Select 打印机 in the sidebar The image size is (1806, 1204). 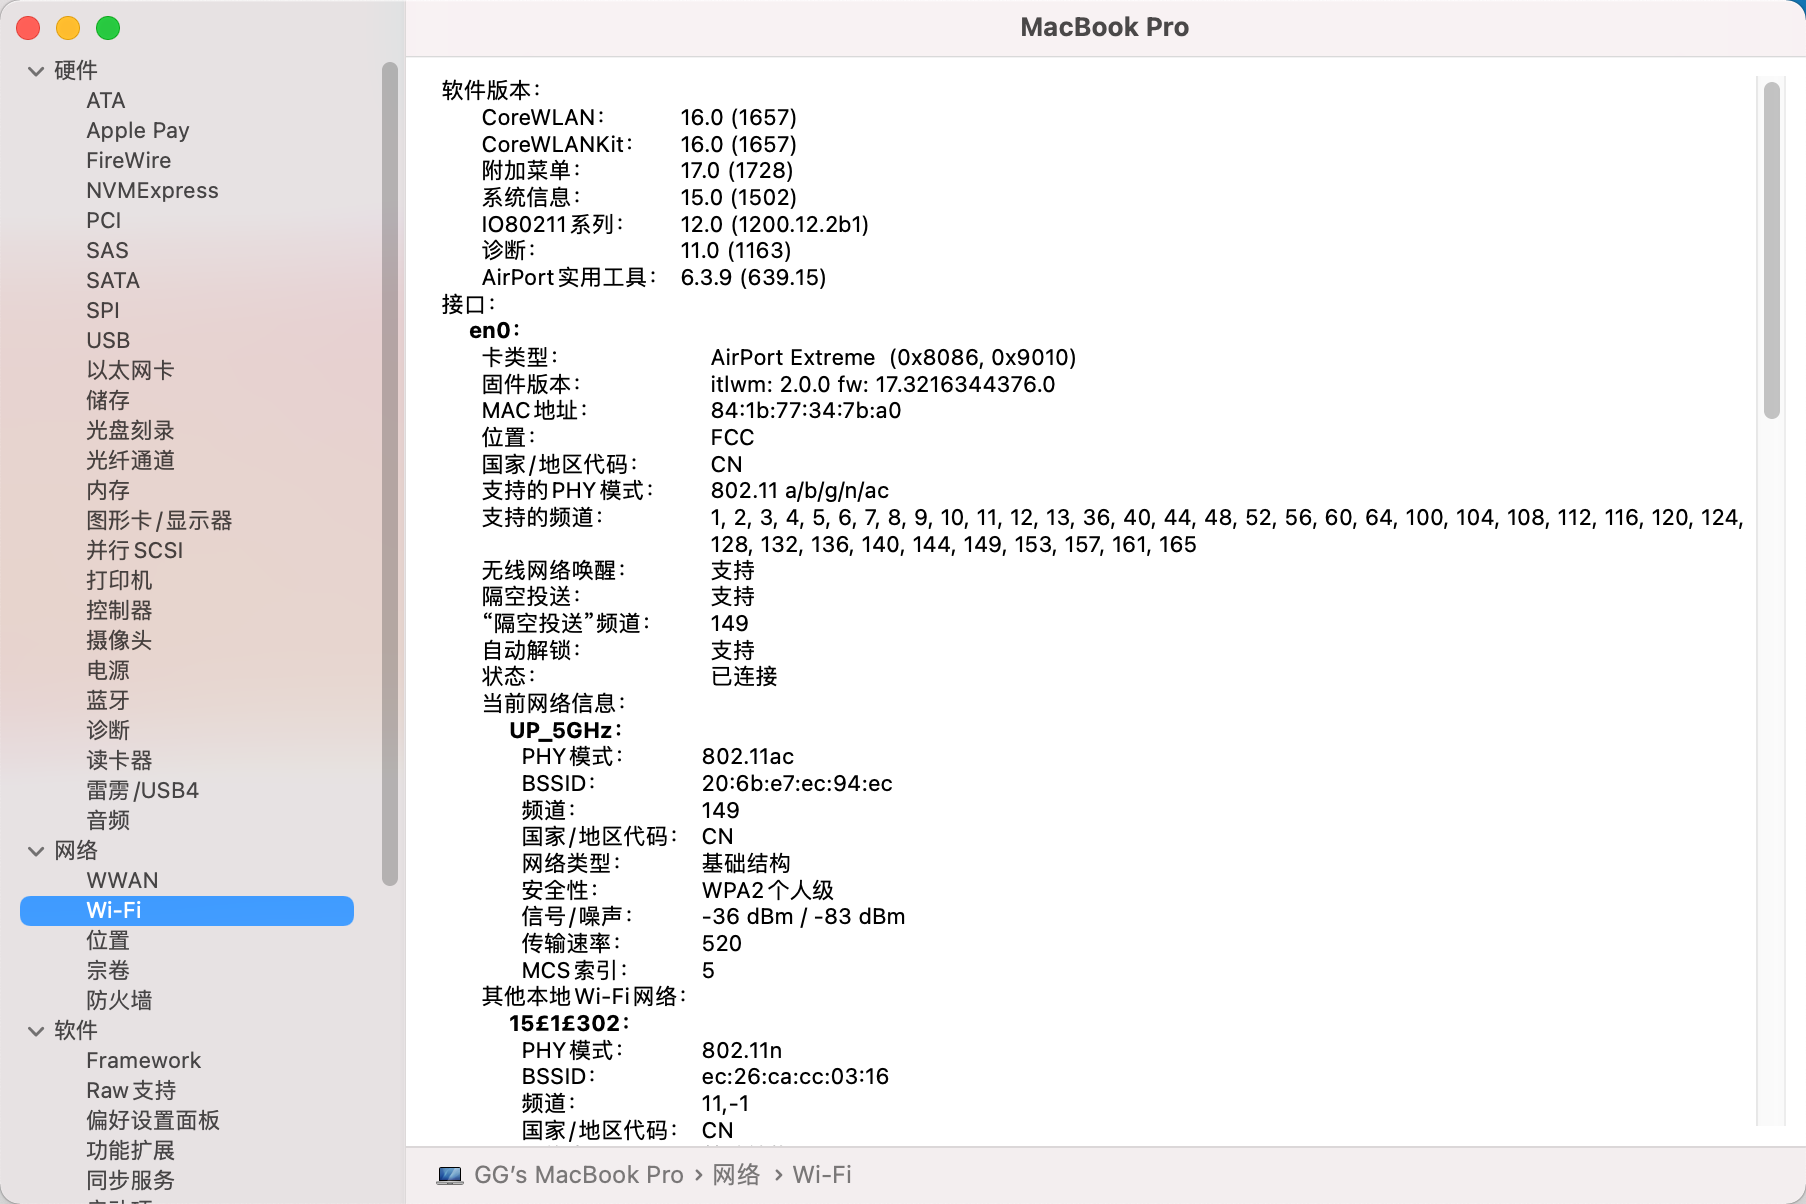pos(119,581)
